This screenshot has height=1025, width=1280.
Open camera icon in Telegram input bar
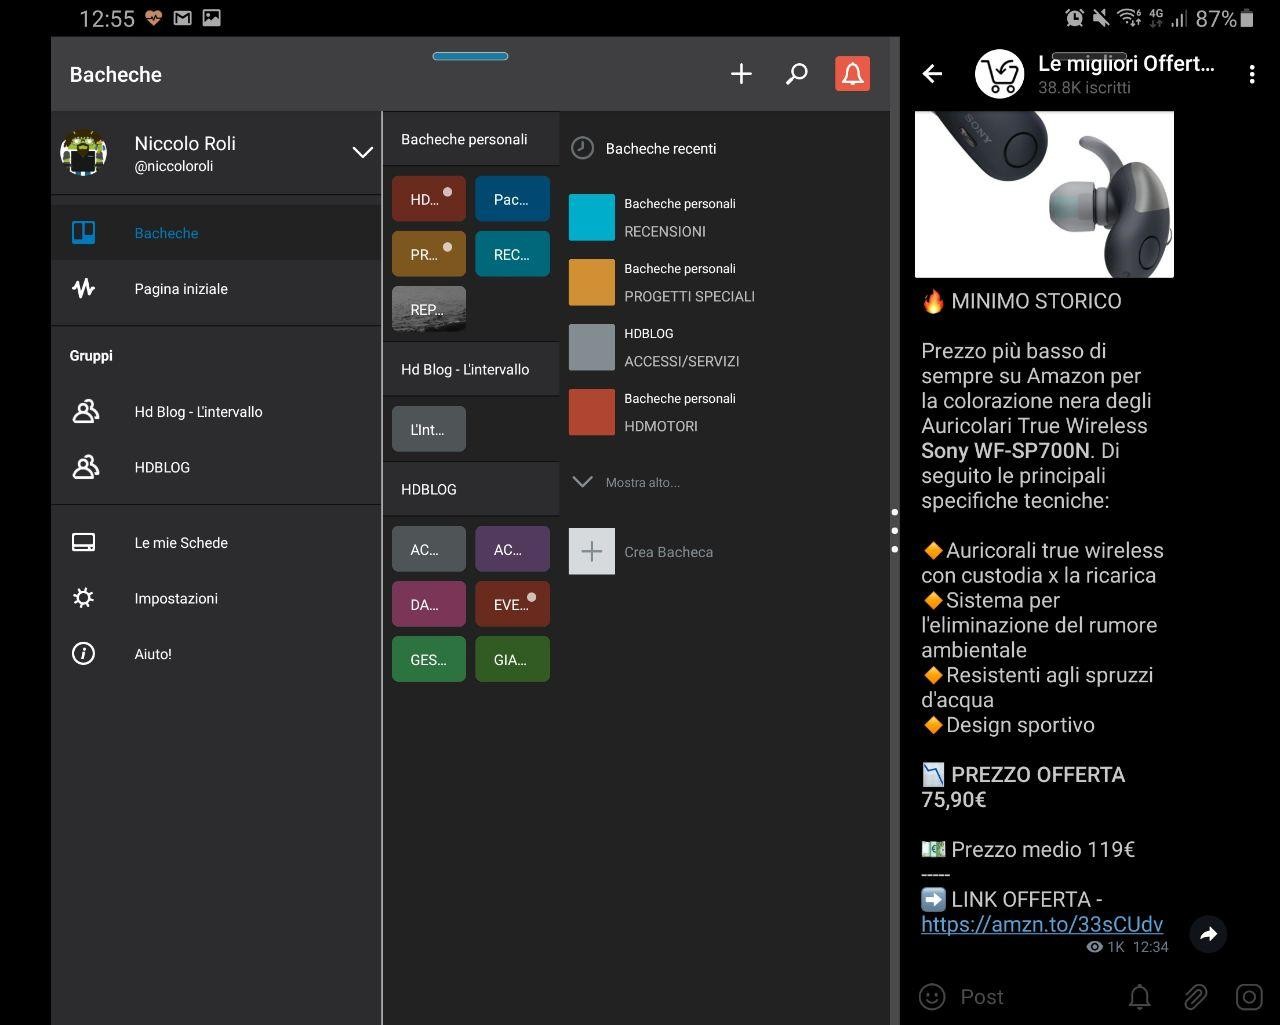pos(1250,997)
